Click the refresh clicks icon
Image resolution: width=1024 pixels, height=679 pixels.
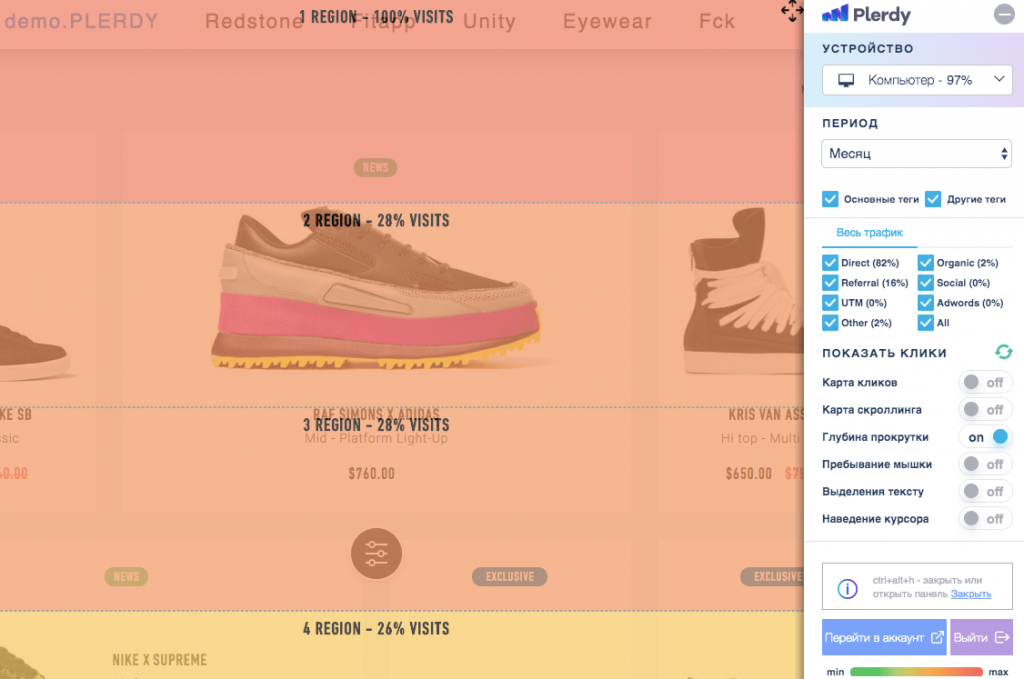[1003, 352]
